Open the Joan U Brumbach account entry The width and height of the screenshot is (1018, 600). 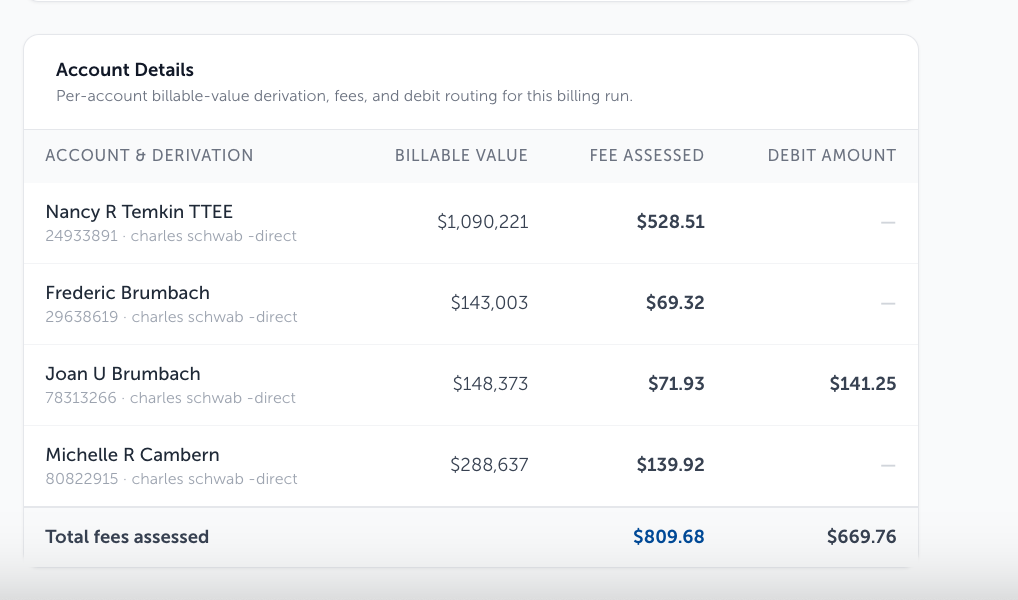click(x=471, y=385)
